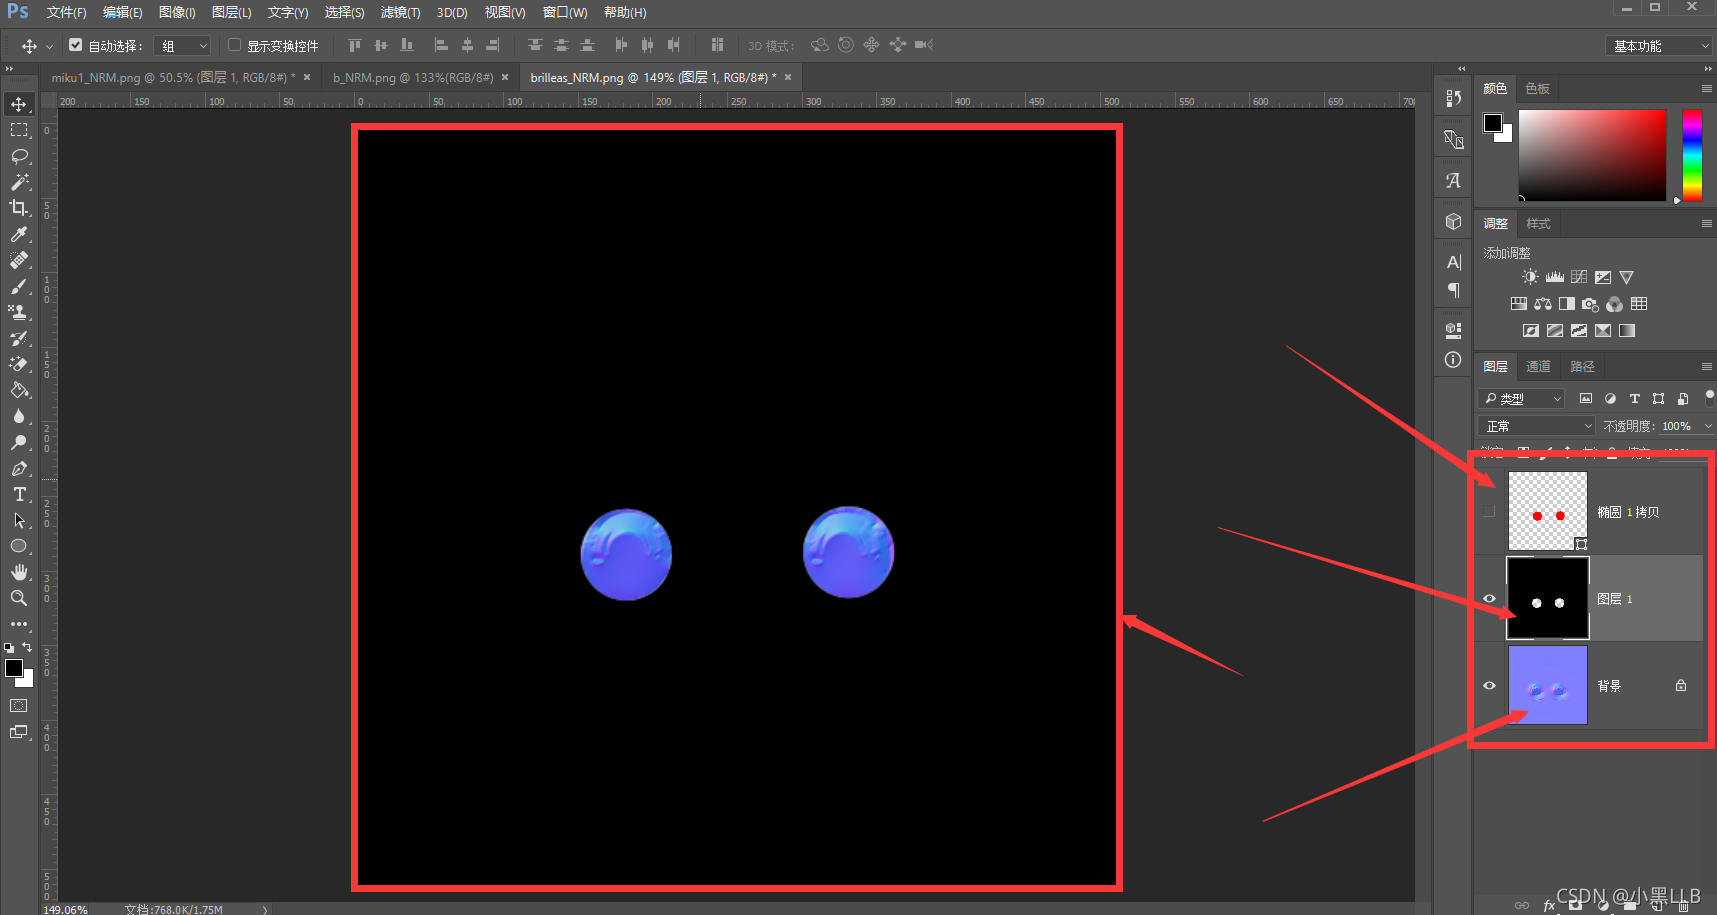Switch to the 路径 paths tab
The image size is (1717, 915).
click(x=1582, y=367)
